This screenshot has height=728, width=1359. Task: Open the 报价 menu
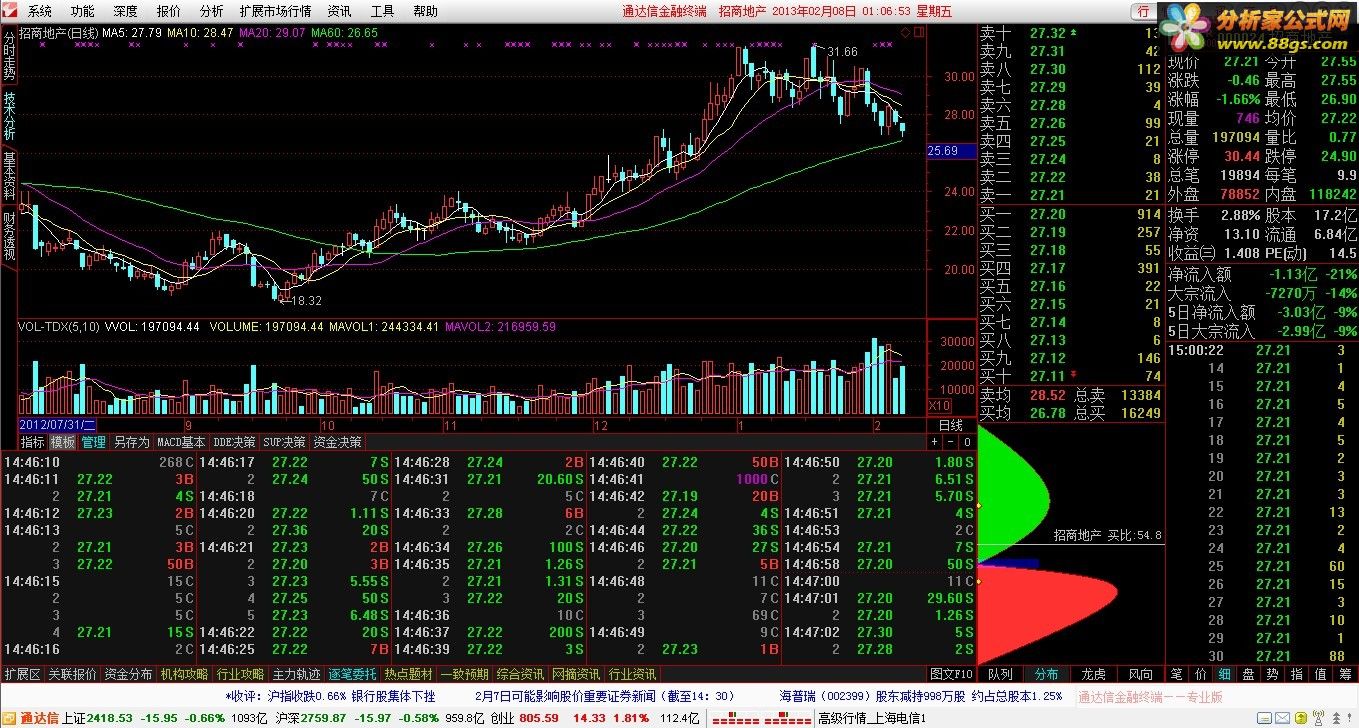pyautogui.click(x=168, y=11)
